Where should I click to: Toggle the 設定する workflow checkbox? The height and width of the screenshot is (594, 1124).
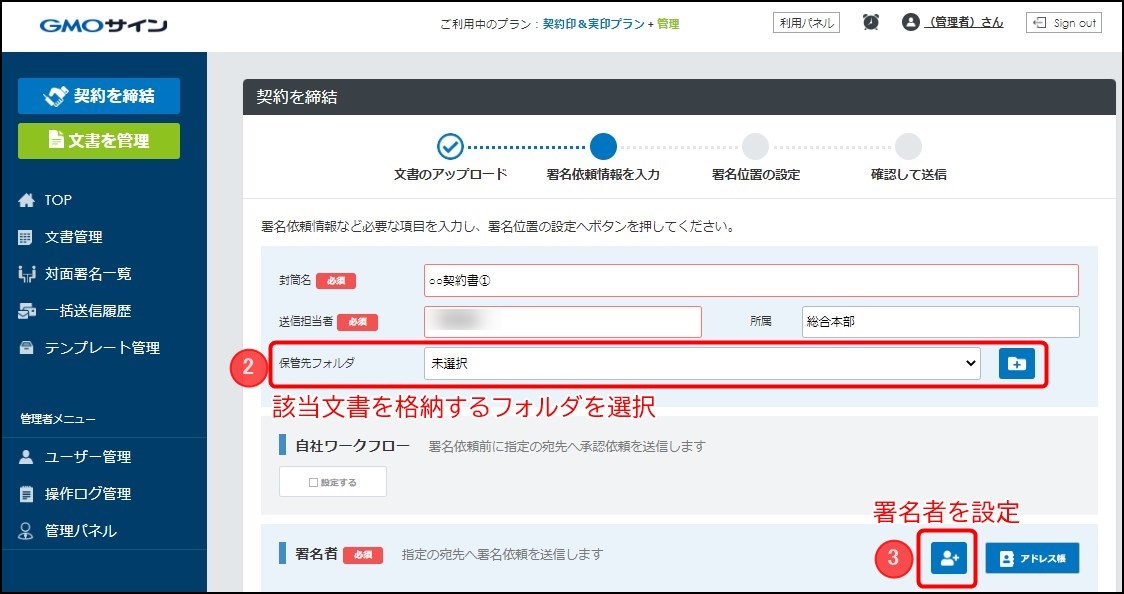pos(332,482)
